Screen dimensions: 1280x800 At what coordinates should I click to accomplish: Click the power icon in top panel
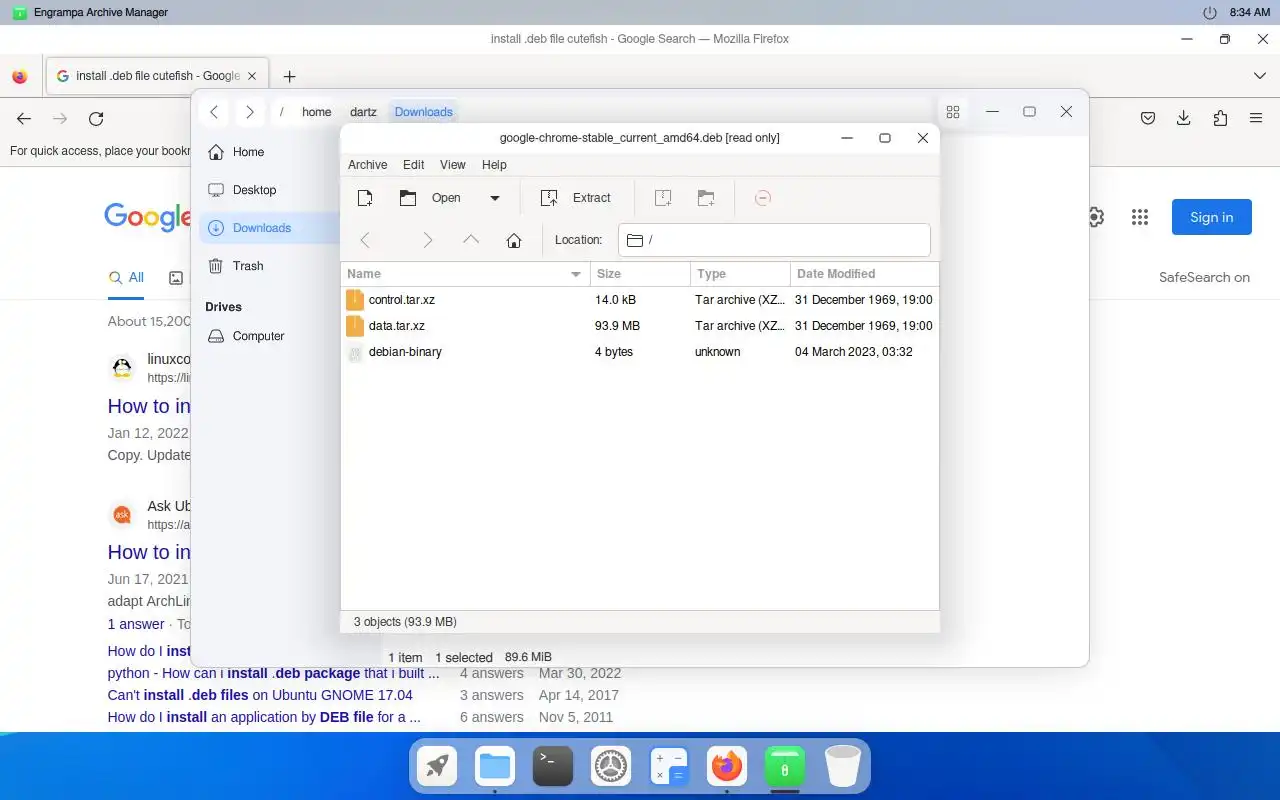pyautogui.click(x=1210, y=13)
